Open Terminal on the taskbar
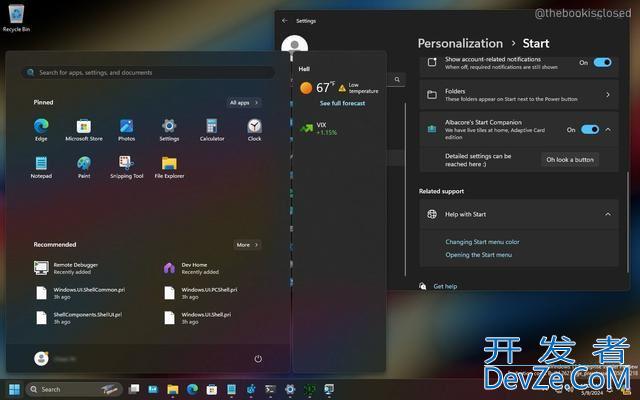This screenshot has height=400, width=640. pyautogui.click(x=270, y=389)
